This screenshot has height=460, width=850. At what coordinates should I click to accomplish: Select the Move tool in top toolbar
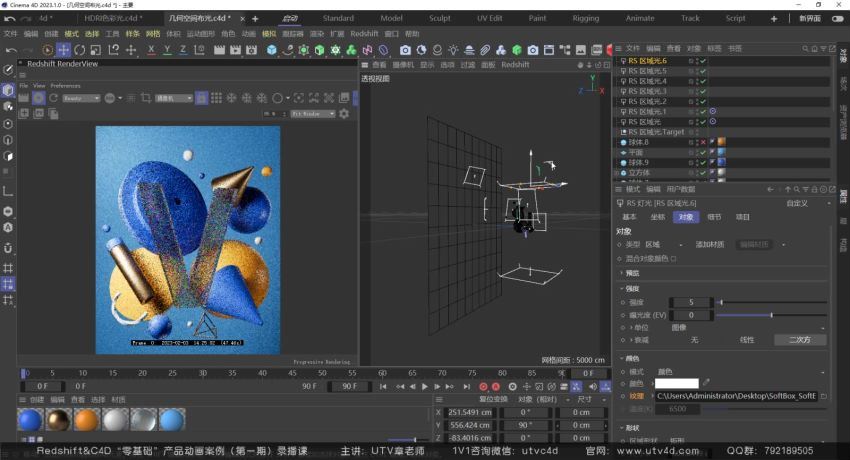tap(63, 50)
